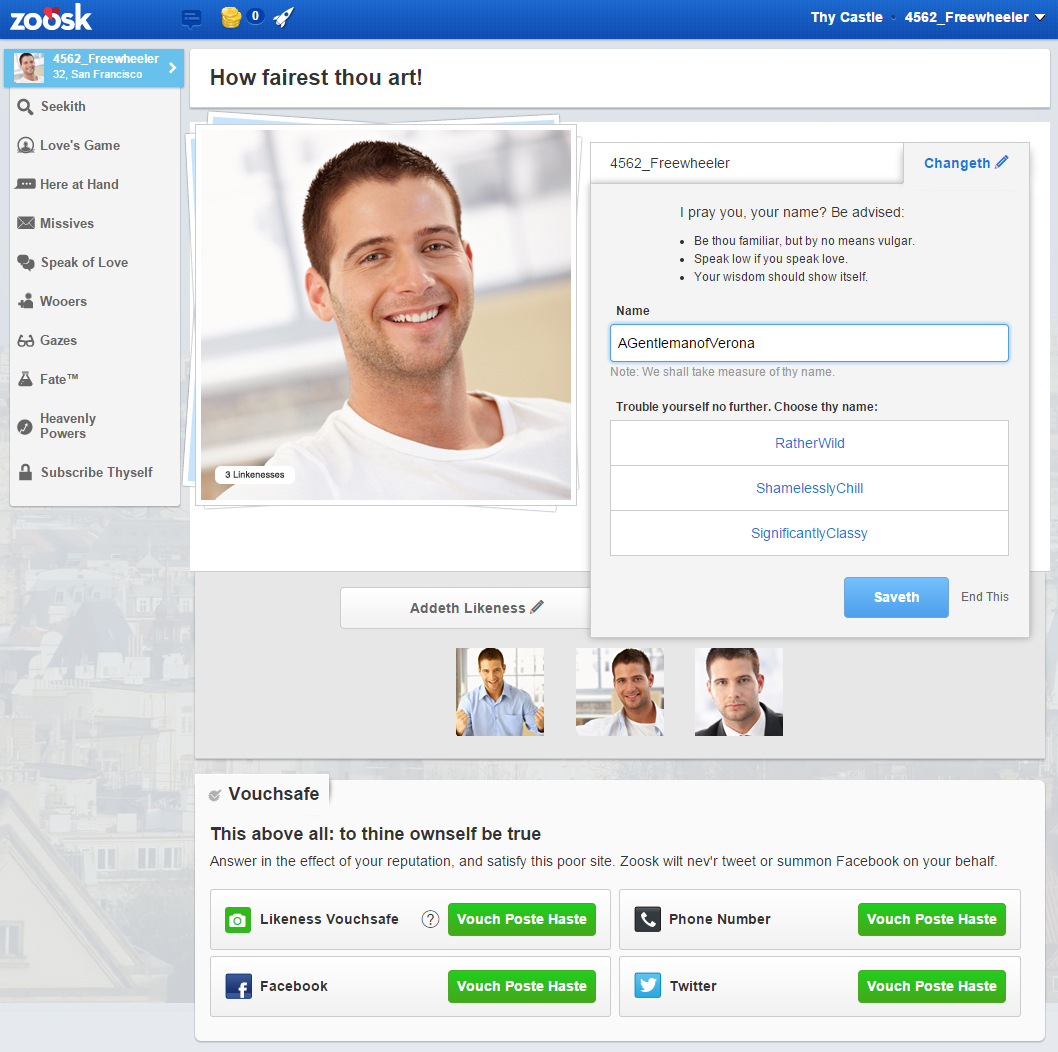1058x1052 pixels.
Task: Open the chat messages icon in top bar
Action: (192, 17)
